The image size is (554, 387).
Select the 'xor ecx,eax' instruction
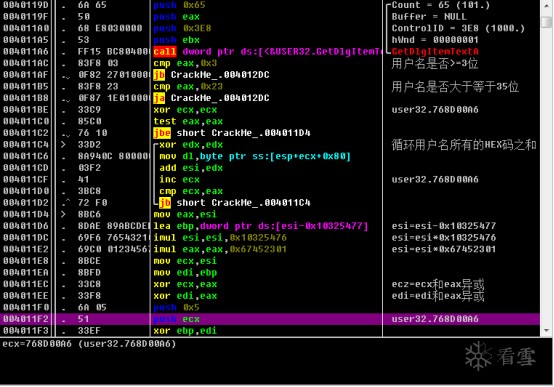point(185,285)
